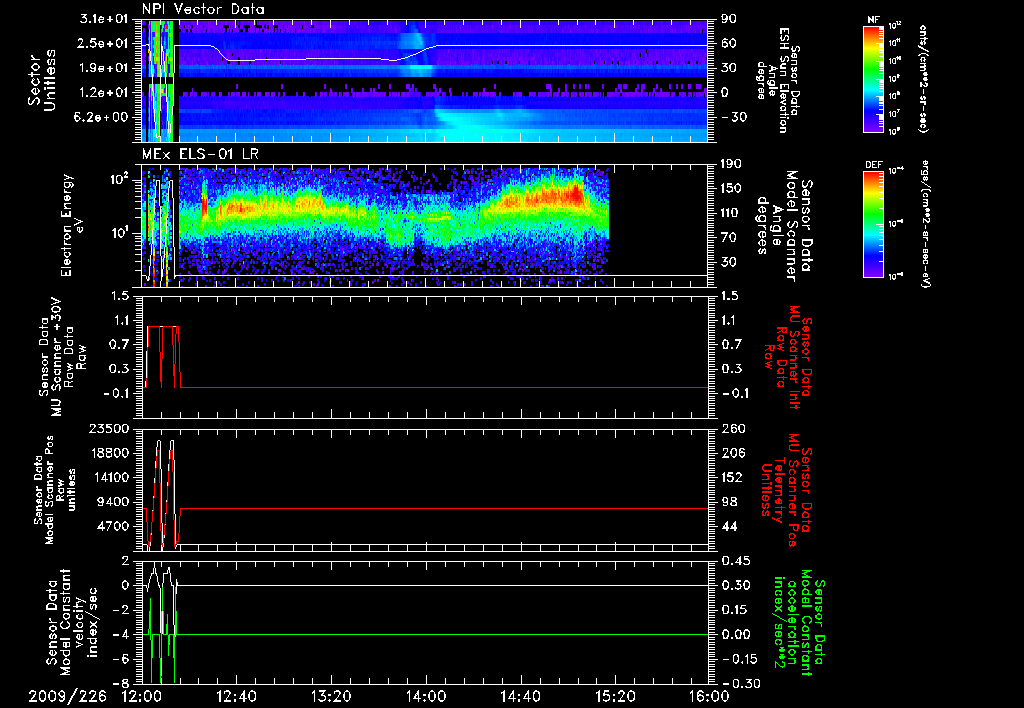The width and height of the screenshot is (1024, 708).
Task: Click the 12:40 time tick label
Action: coord(236,696)
